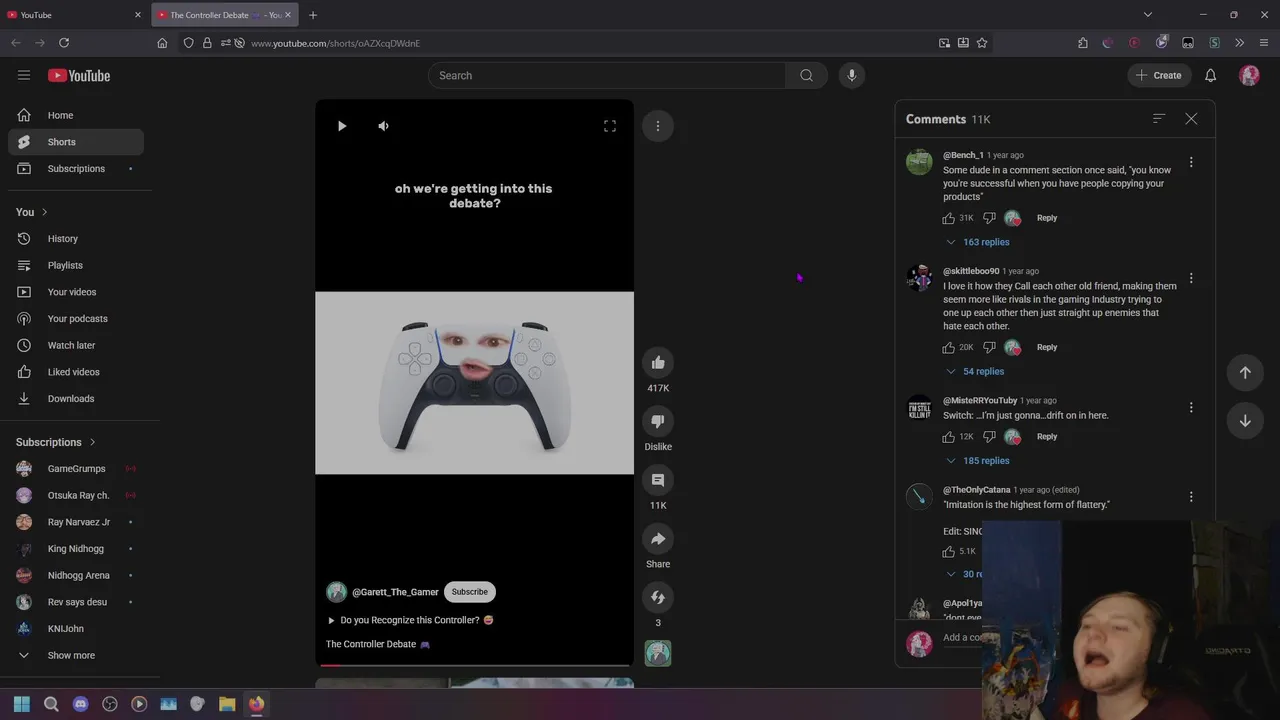Click the search magnifier button
This screenshot has height=720, width=1280.
pyautogui.click(x=806, y=76)
